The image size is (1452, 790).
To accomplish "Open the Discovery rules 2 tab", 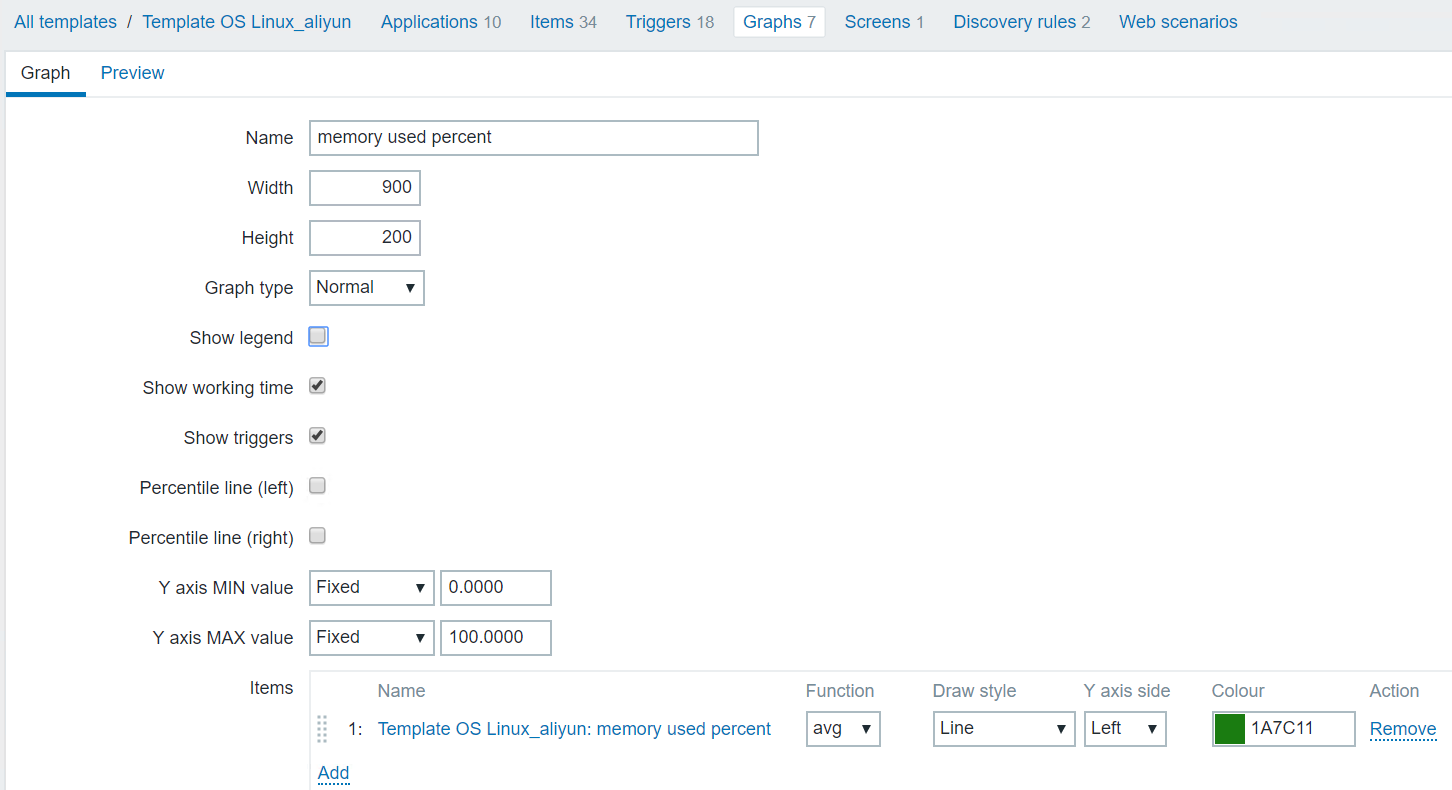I will coord(1022,22).
